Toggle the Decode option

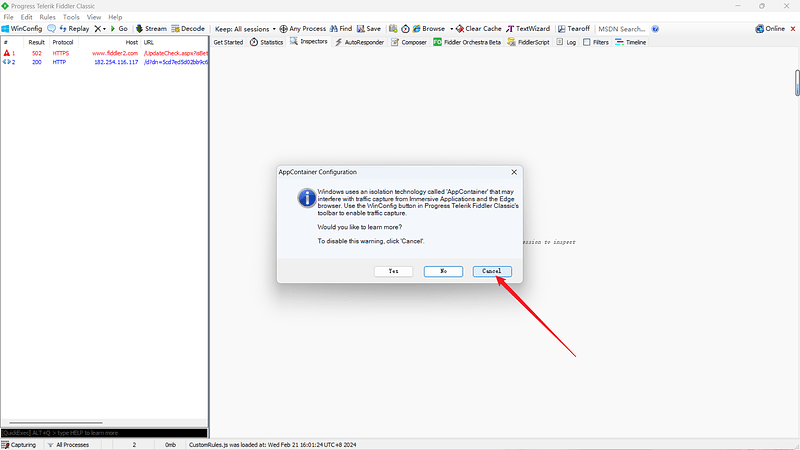(188, 29)
